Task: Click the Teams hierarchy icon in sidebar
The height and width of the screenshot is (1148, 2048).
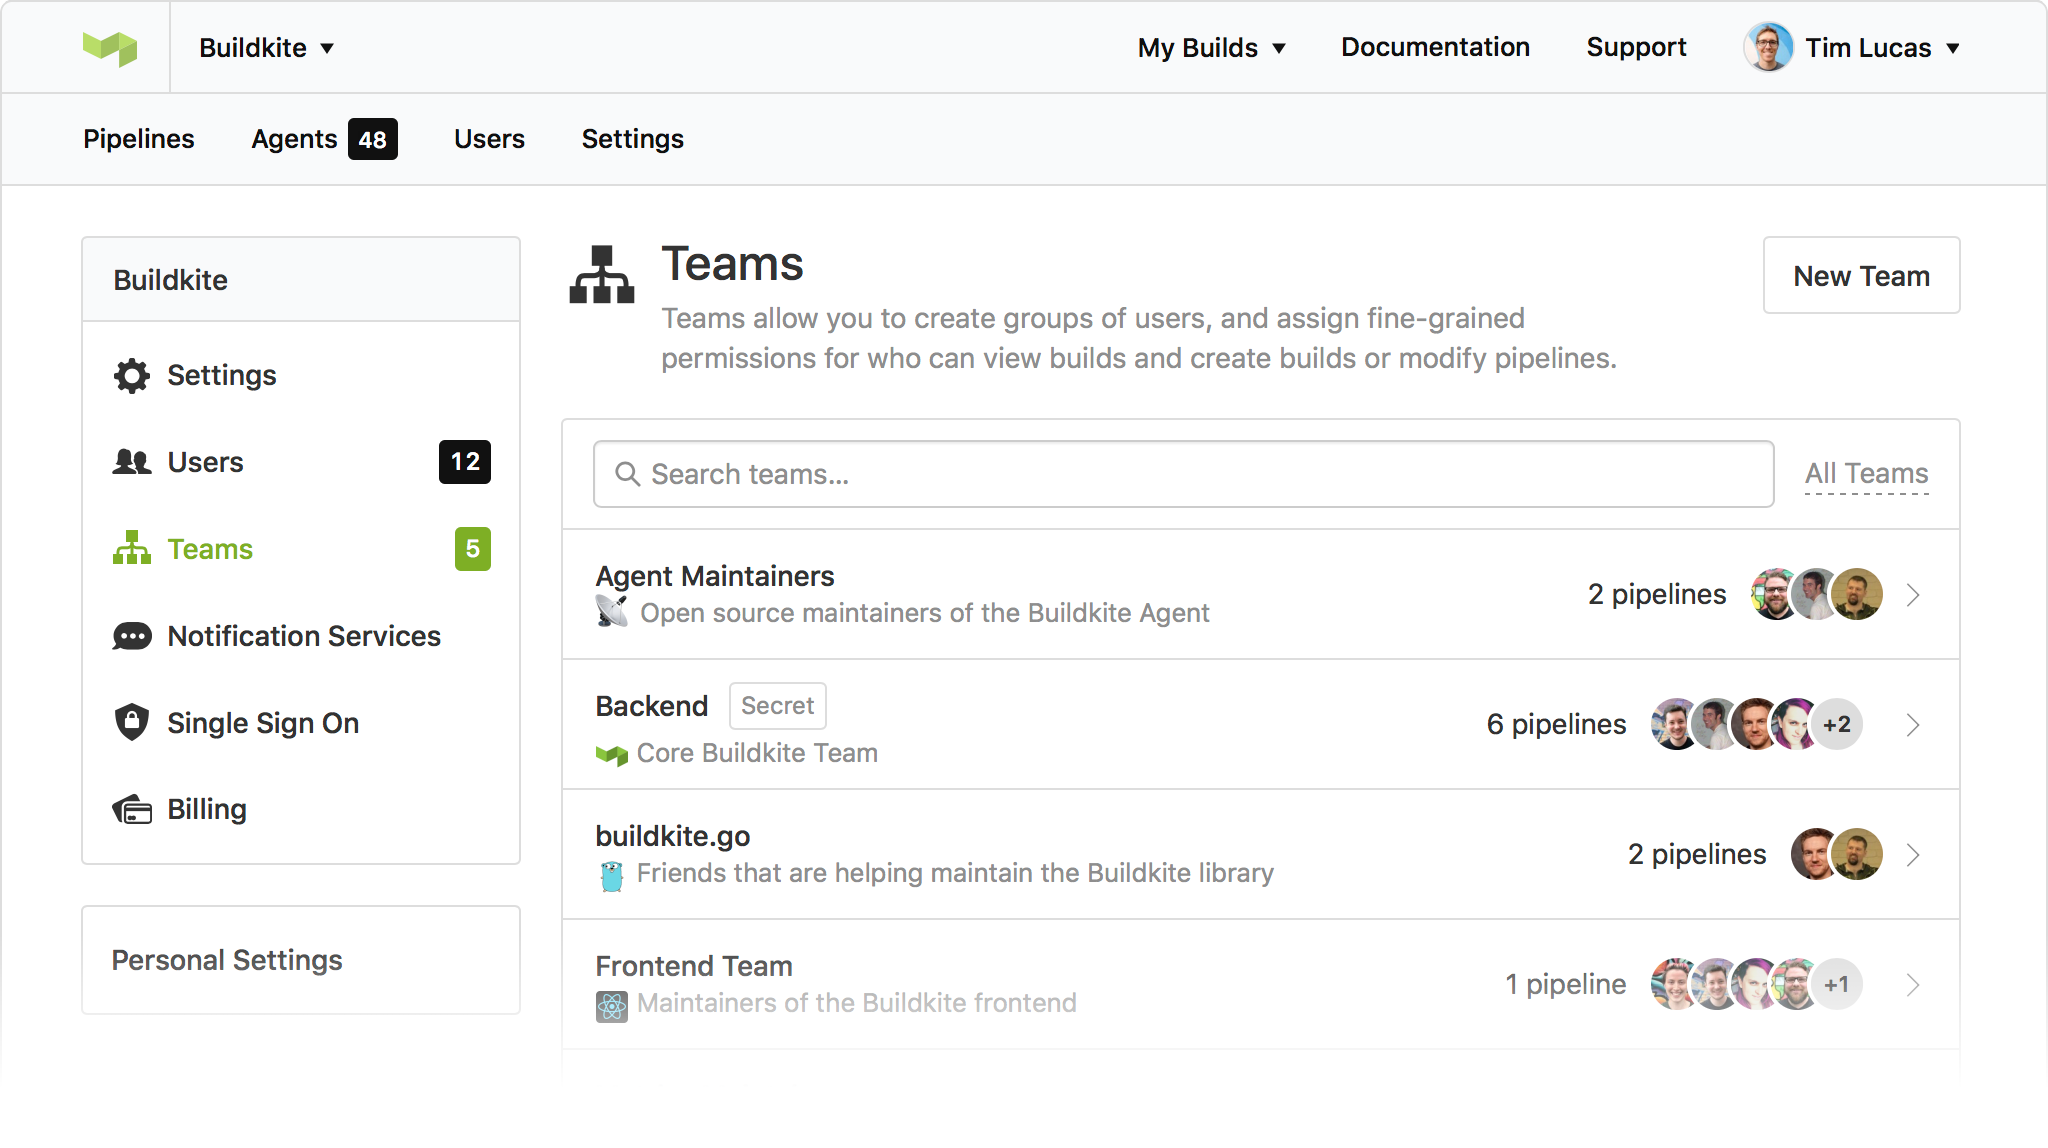Action: click(x=132, y=548)
